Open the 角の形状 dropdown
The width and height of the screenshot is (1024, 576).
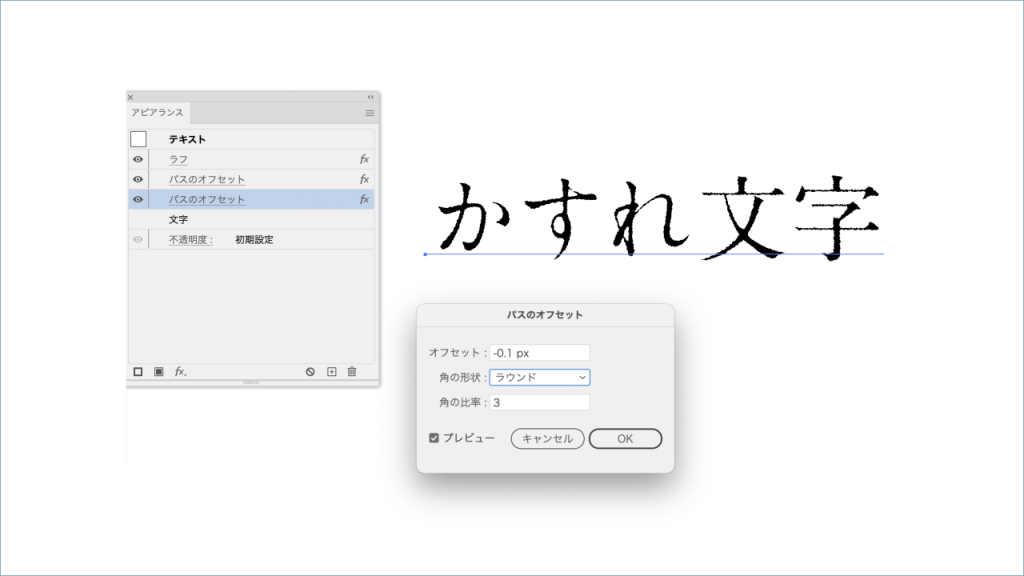point(539,377)
